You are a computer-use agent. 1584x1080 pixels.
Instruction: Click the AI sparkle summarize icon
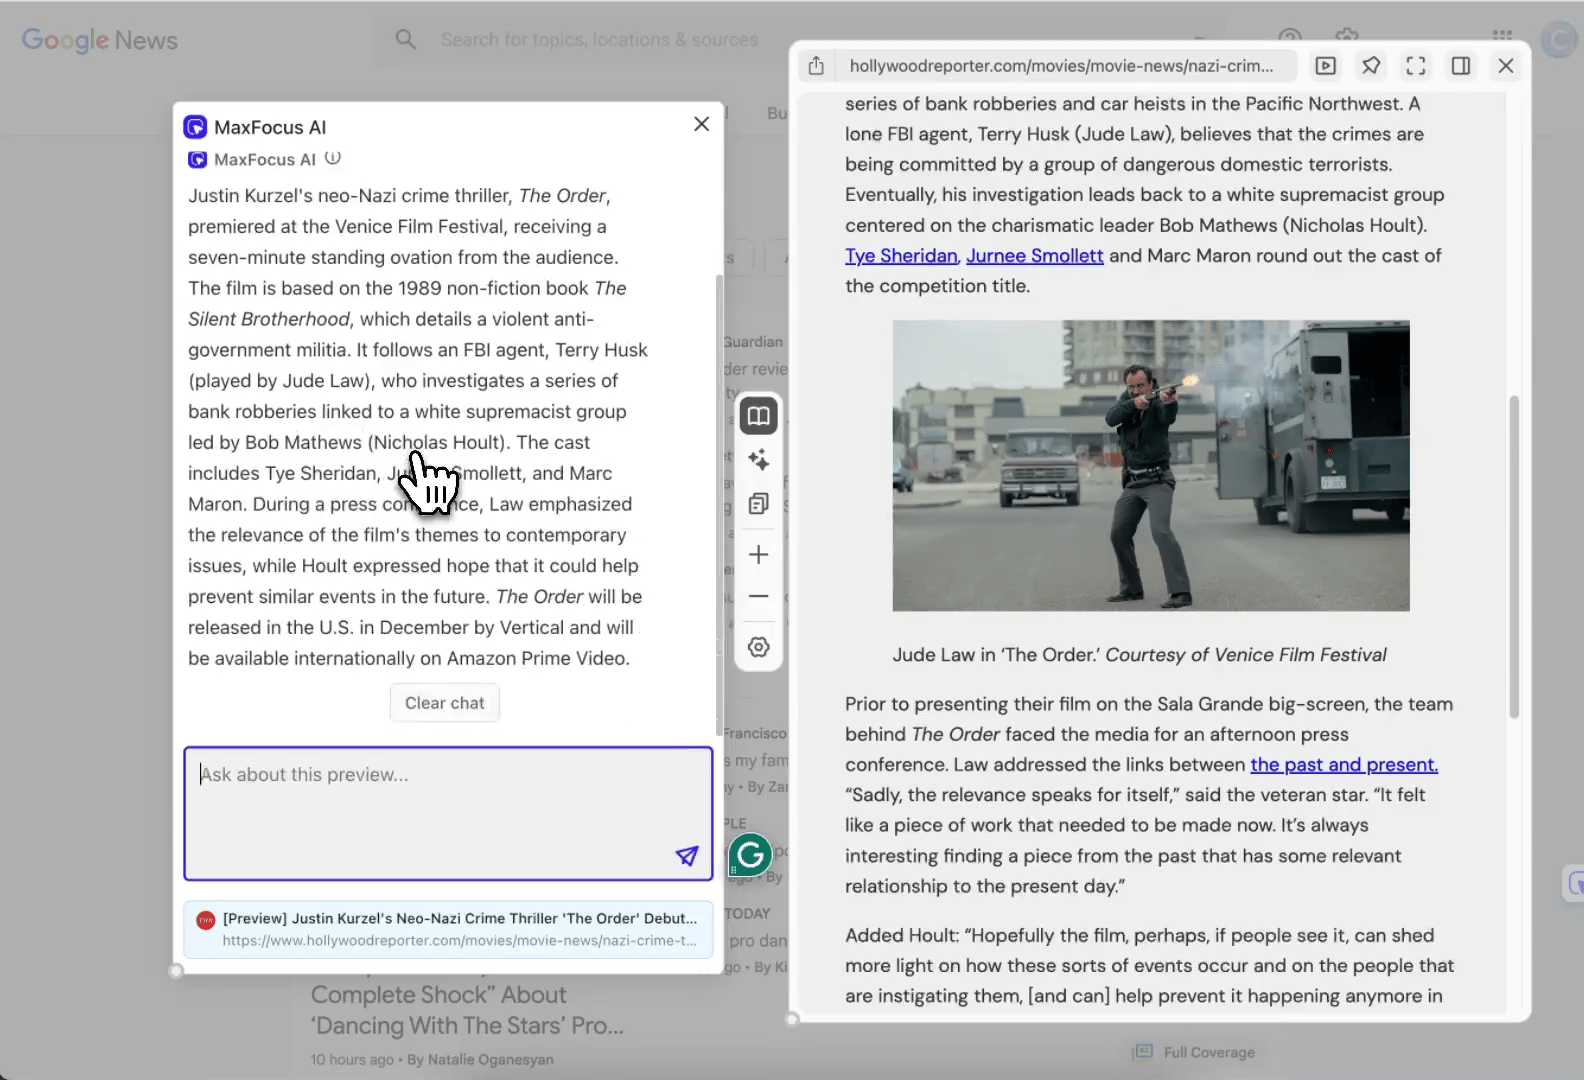(x=758, y=460)
